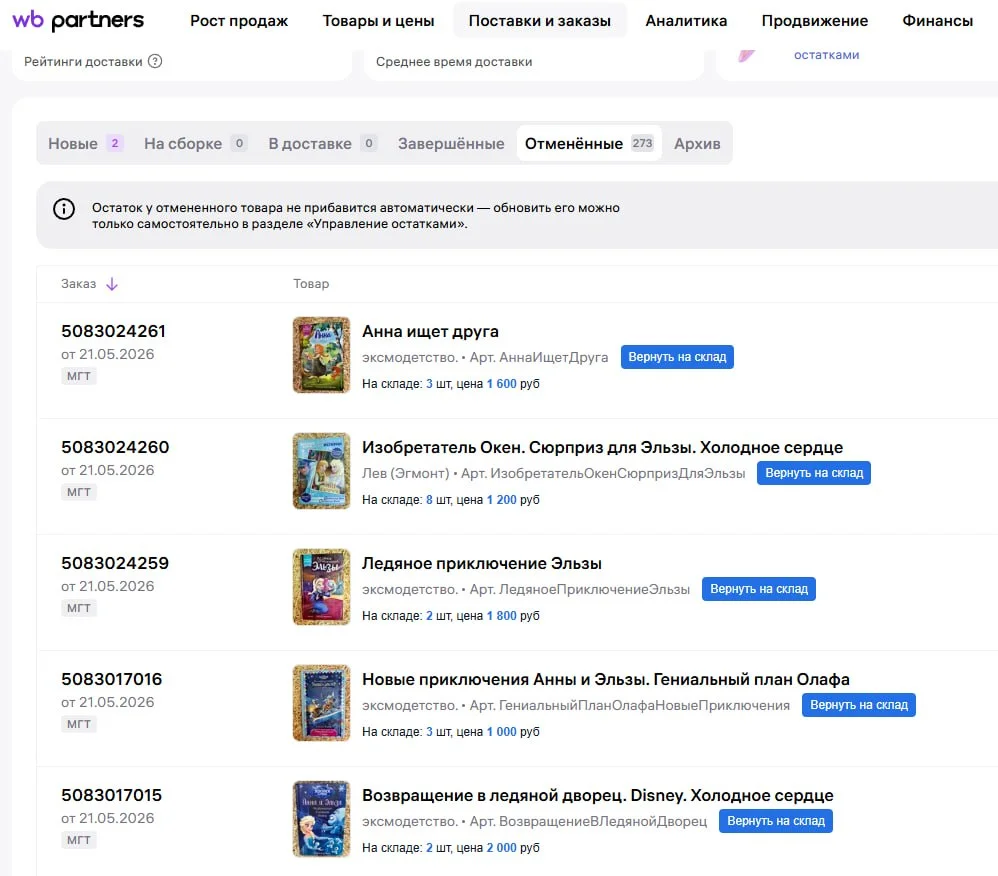Click Новые приключения Анны и Эльзы title
This screenshot has height=876, width=998.
tap(606, 679)
